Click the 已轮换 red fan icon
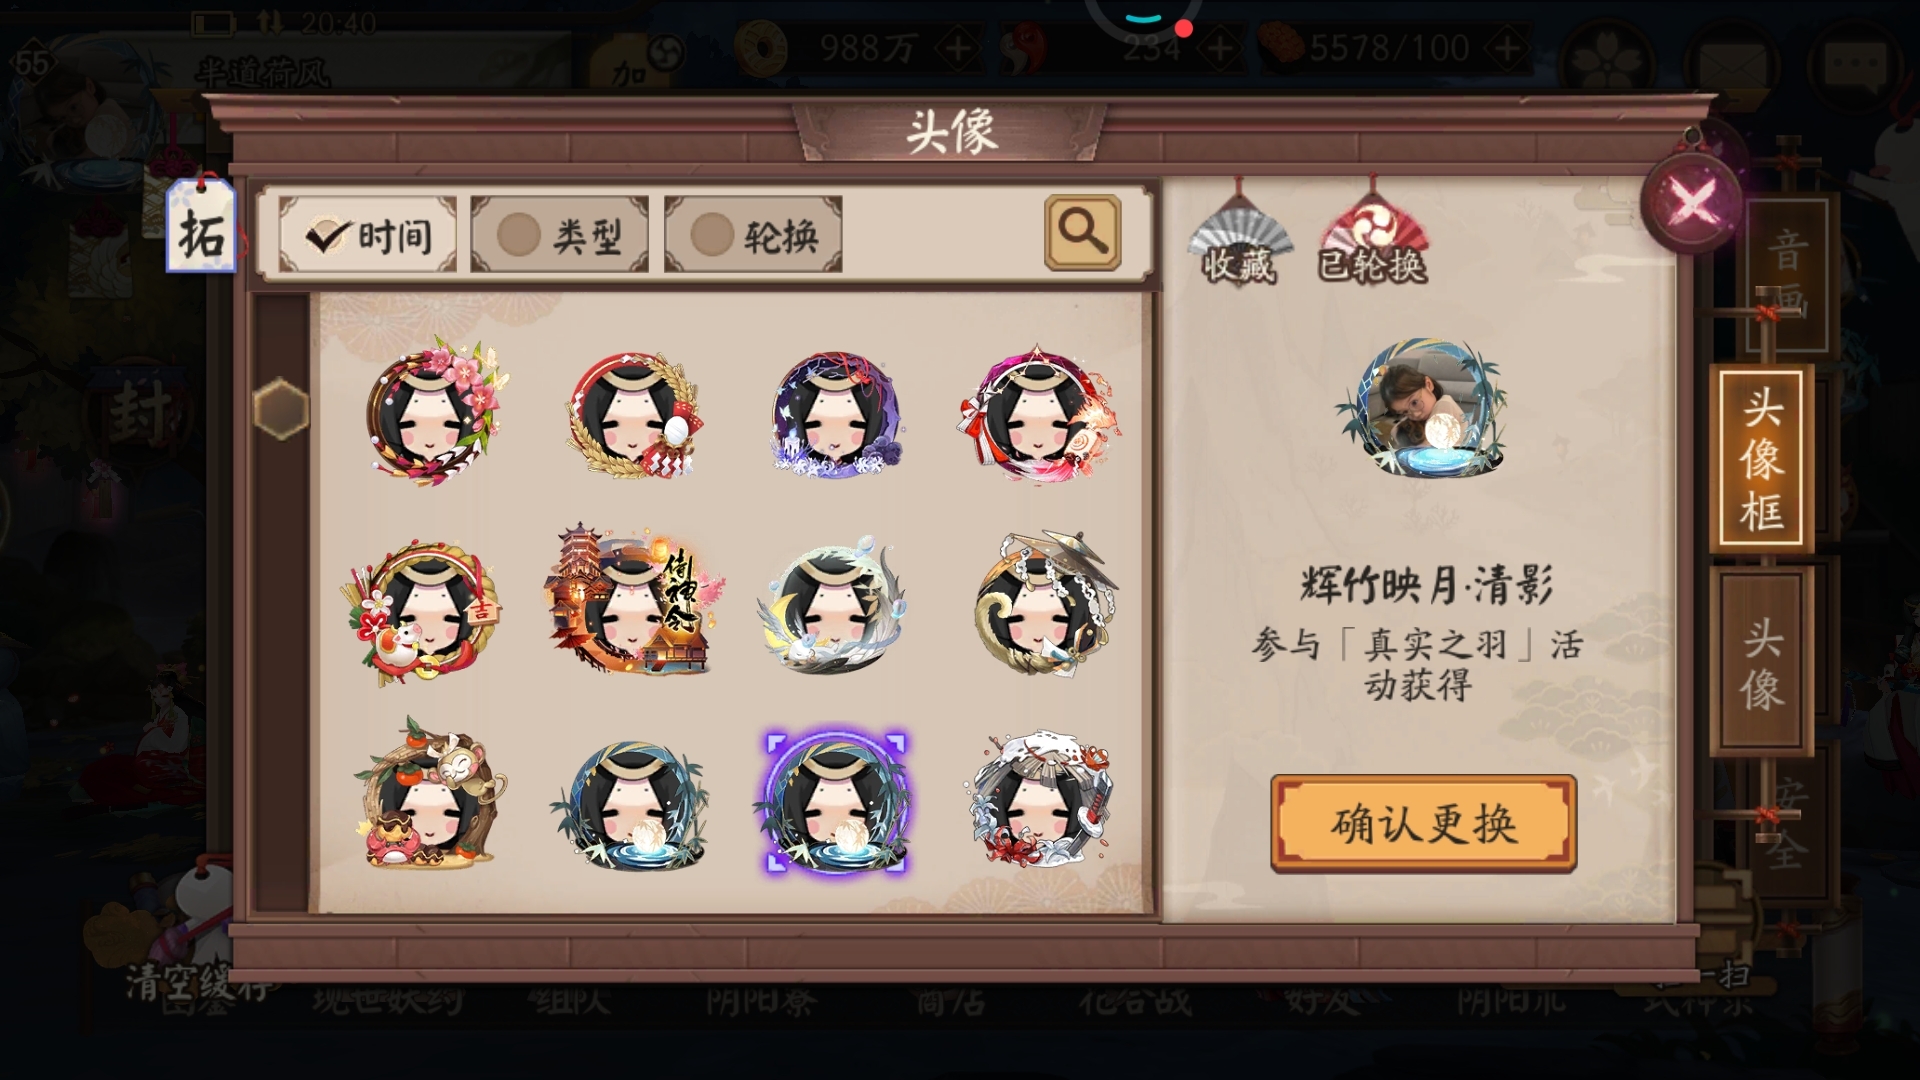Viewport: 1920px width, 1080px height. pos(1372,237)
